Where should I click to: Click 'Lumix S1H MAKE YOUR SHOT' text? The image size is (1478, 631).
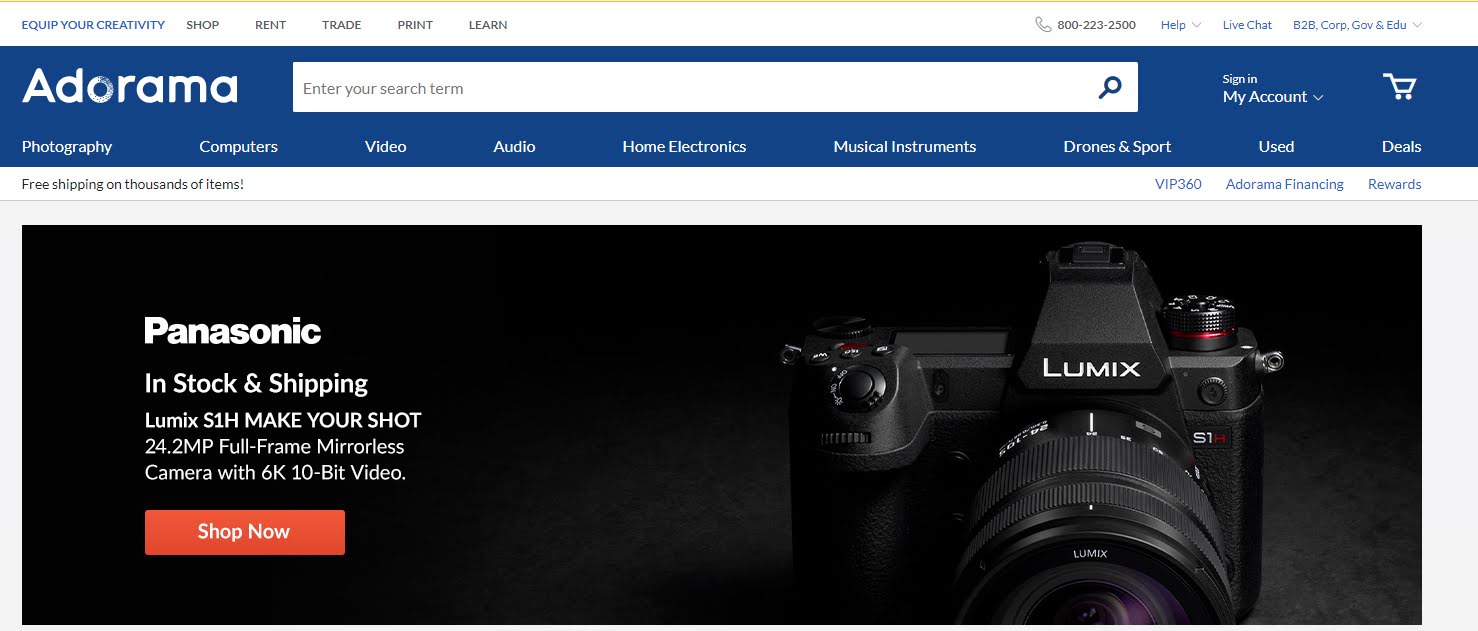pyautogui.click(x=283, y=420)
